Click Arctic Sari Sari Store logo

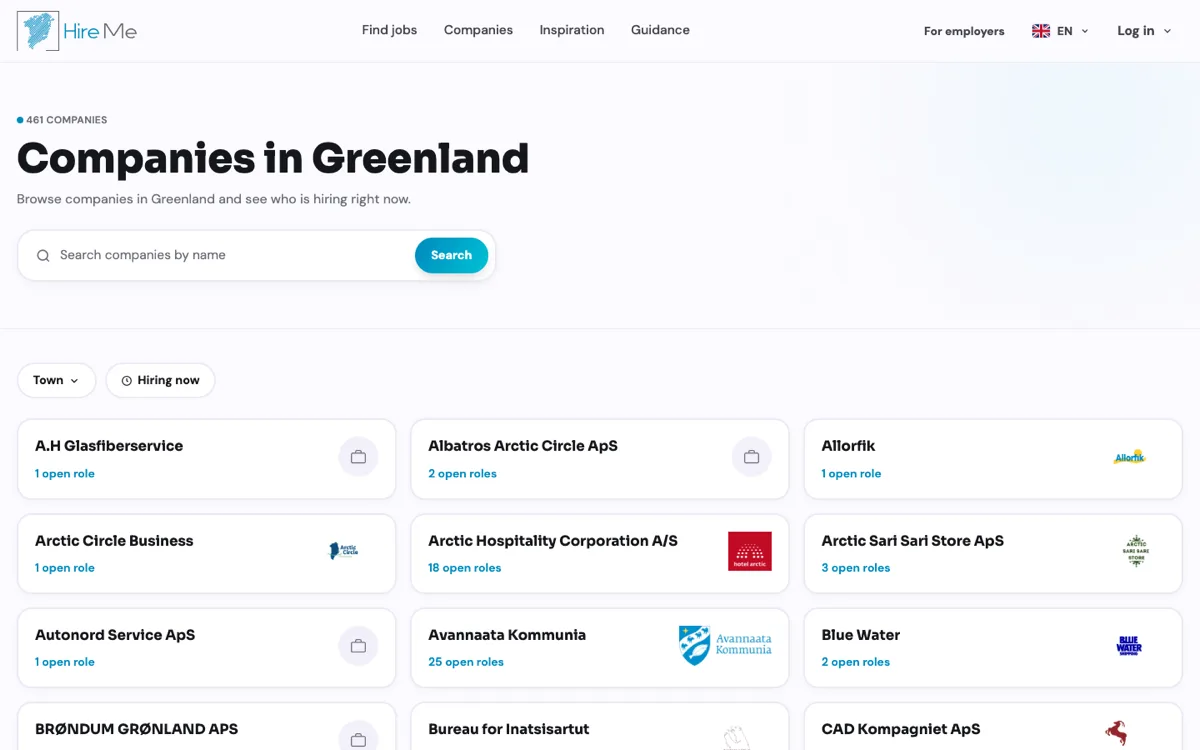click(x=1136, y=551)
